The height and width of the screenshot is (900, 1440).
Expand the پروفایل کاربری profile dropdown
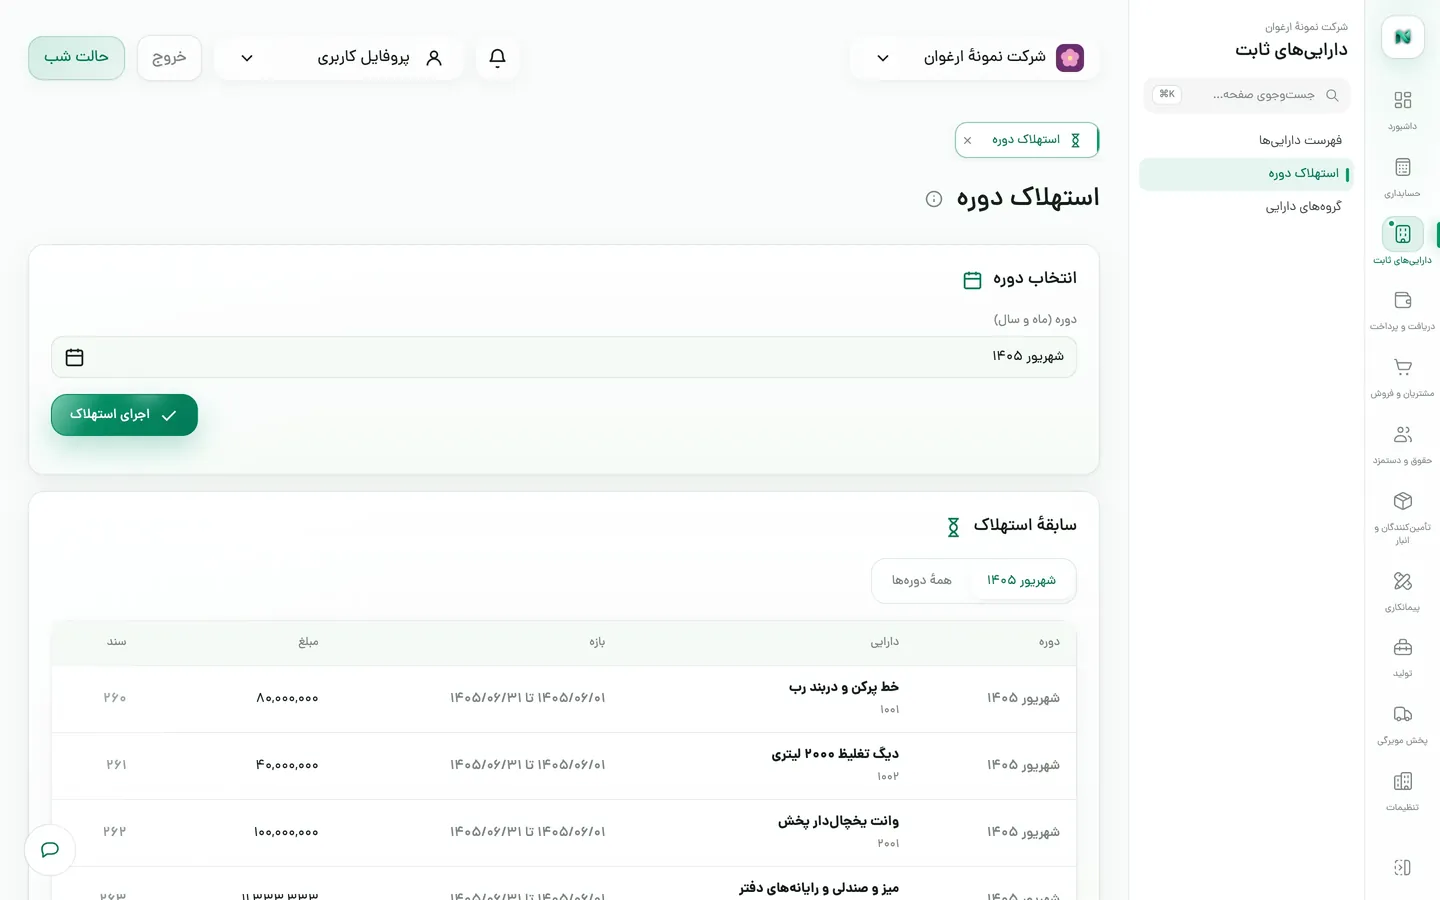tap(339, 58)
